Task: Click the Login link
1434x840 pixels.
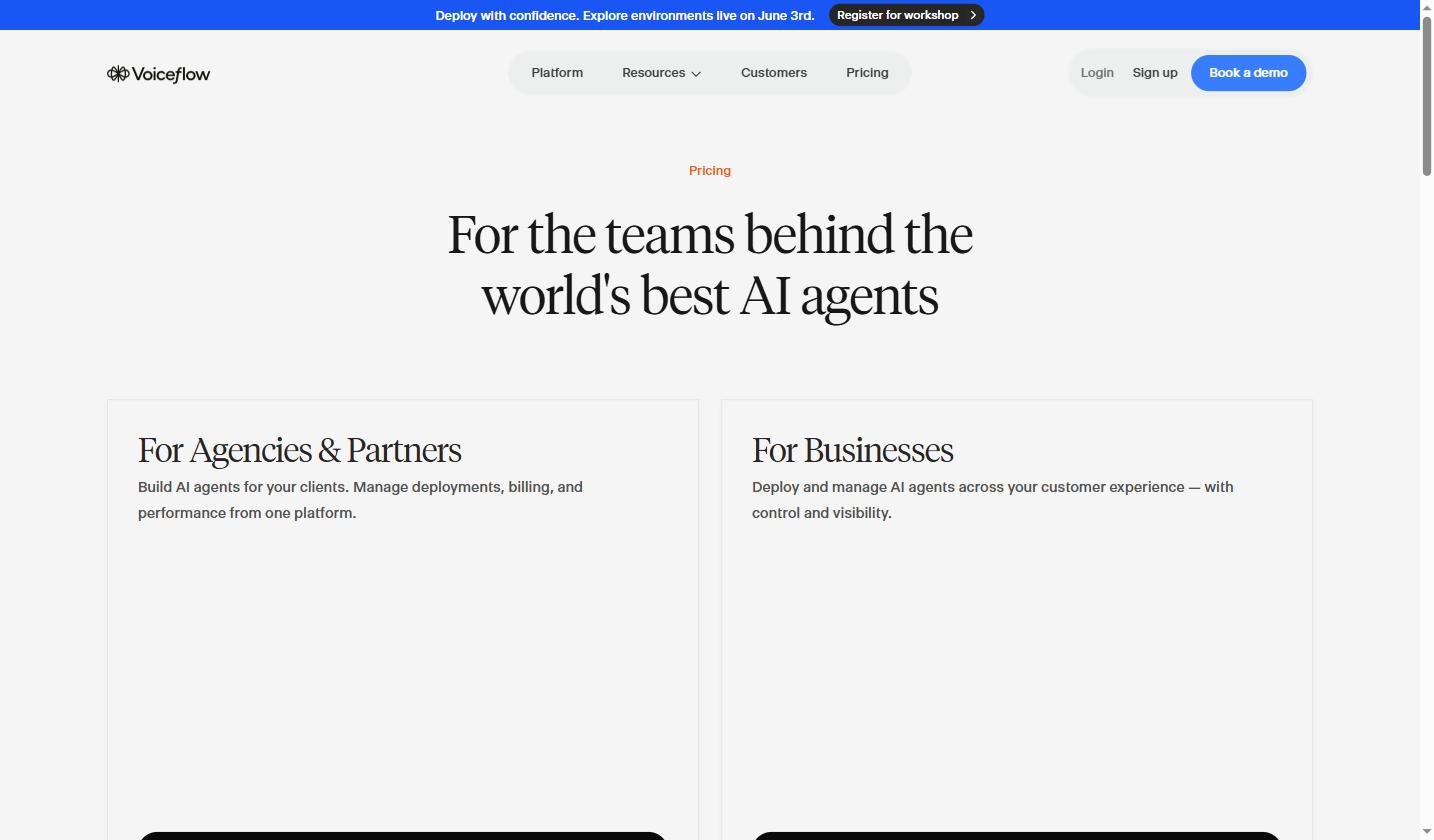Action: pyautogui.click(x=1097, y=73)
